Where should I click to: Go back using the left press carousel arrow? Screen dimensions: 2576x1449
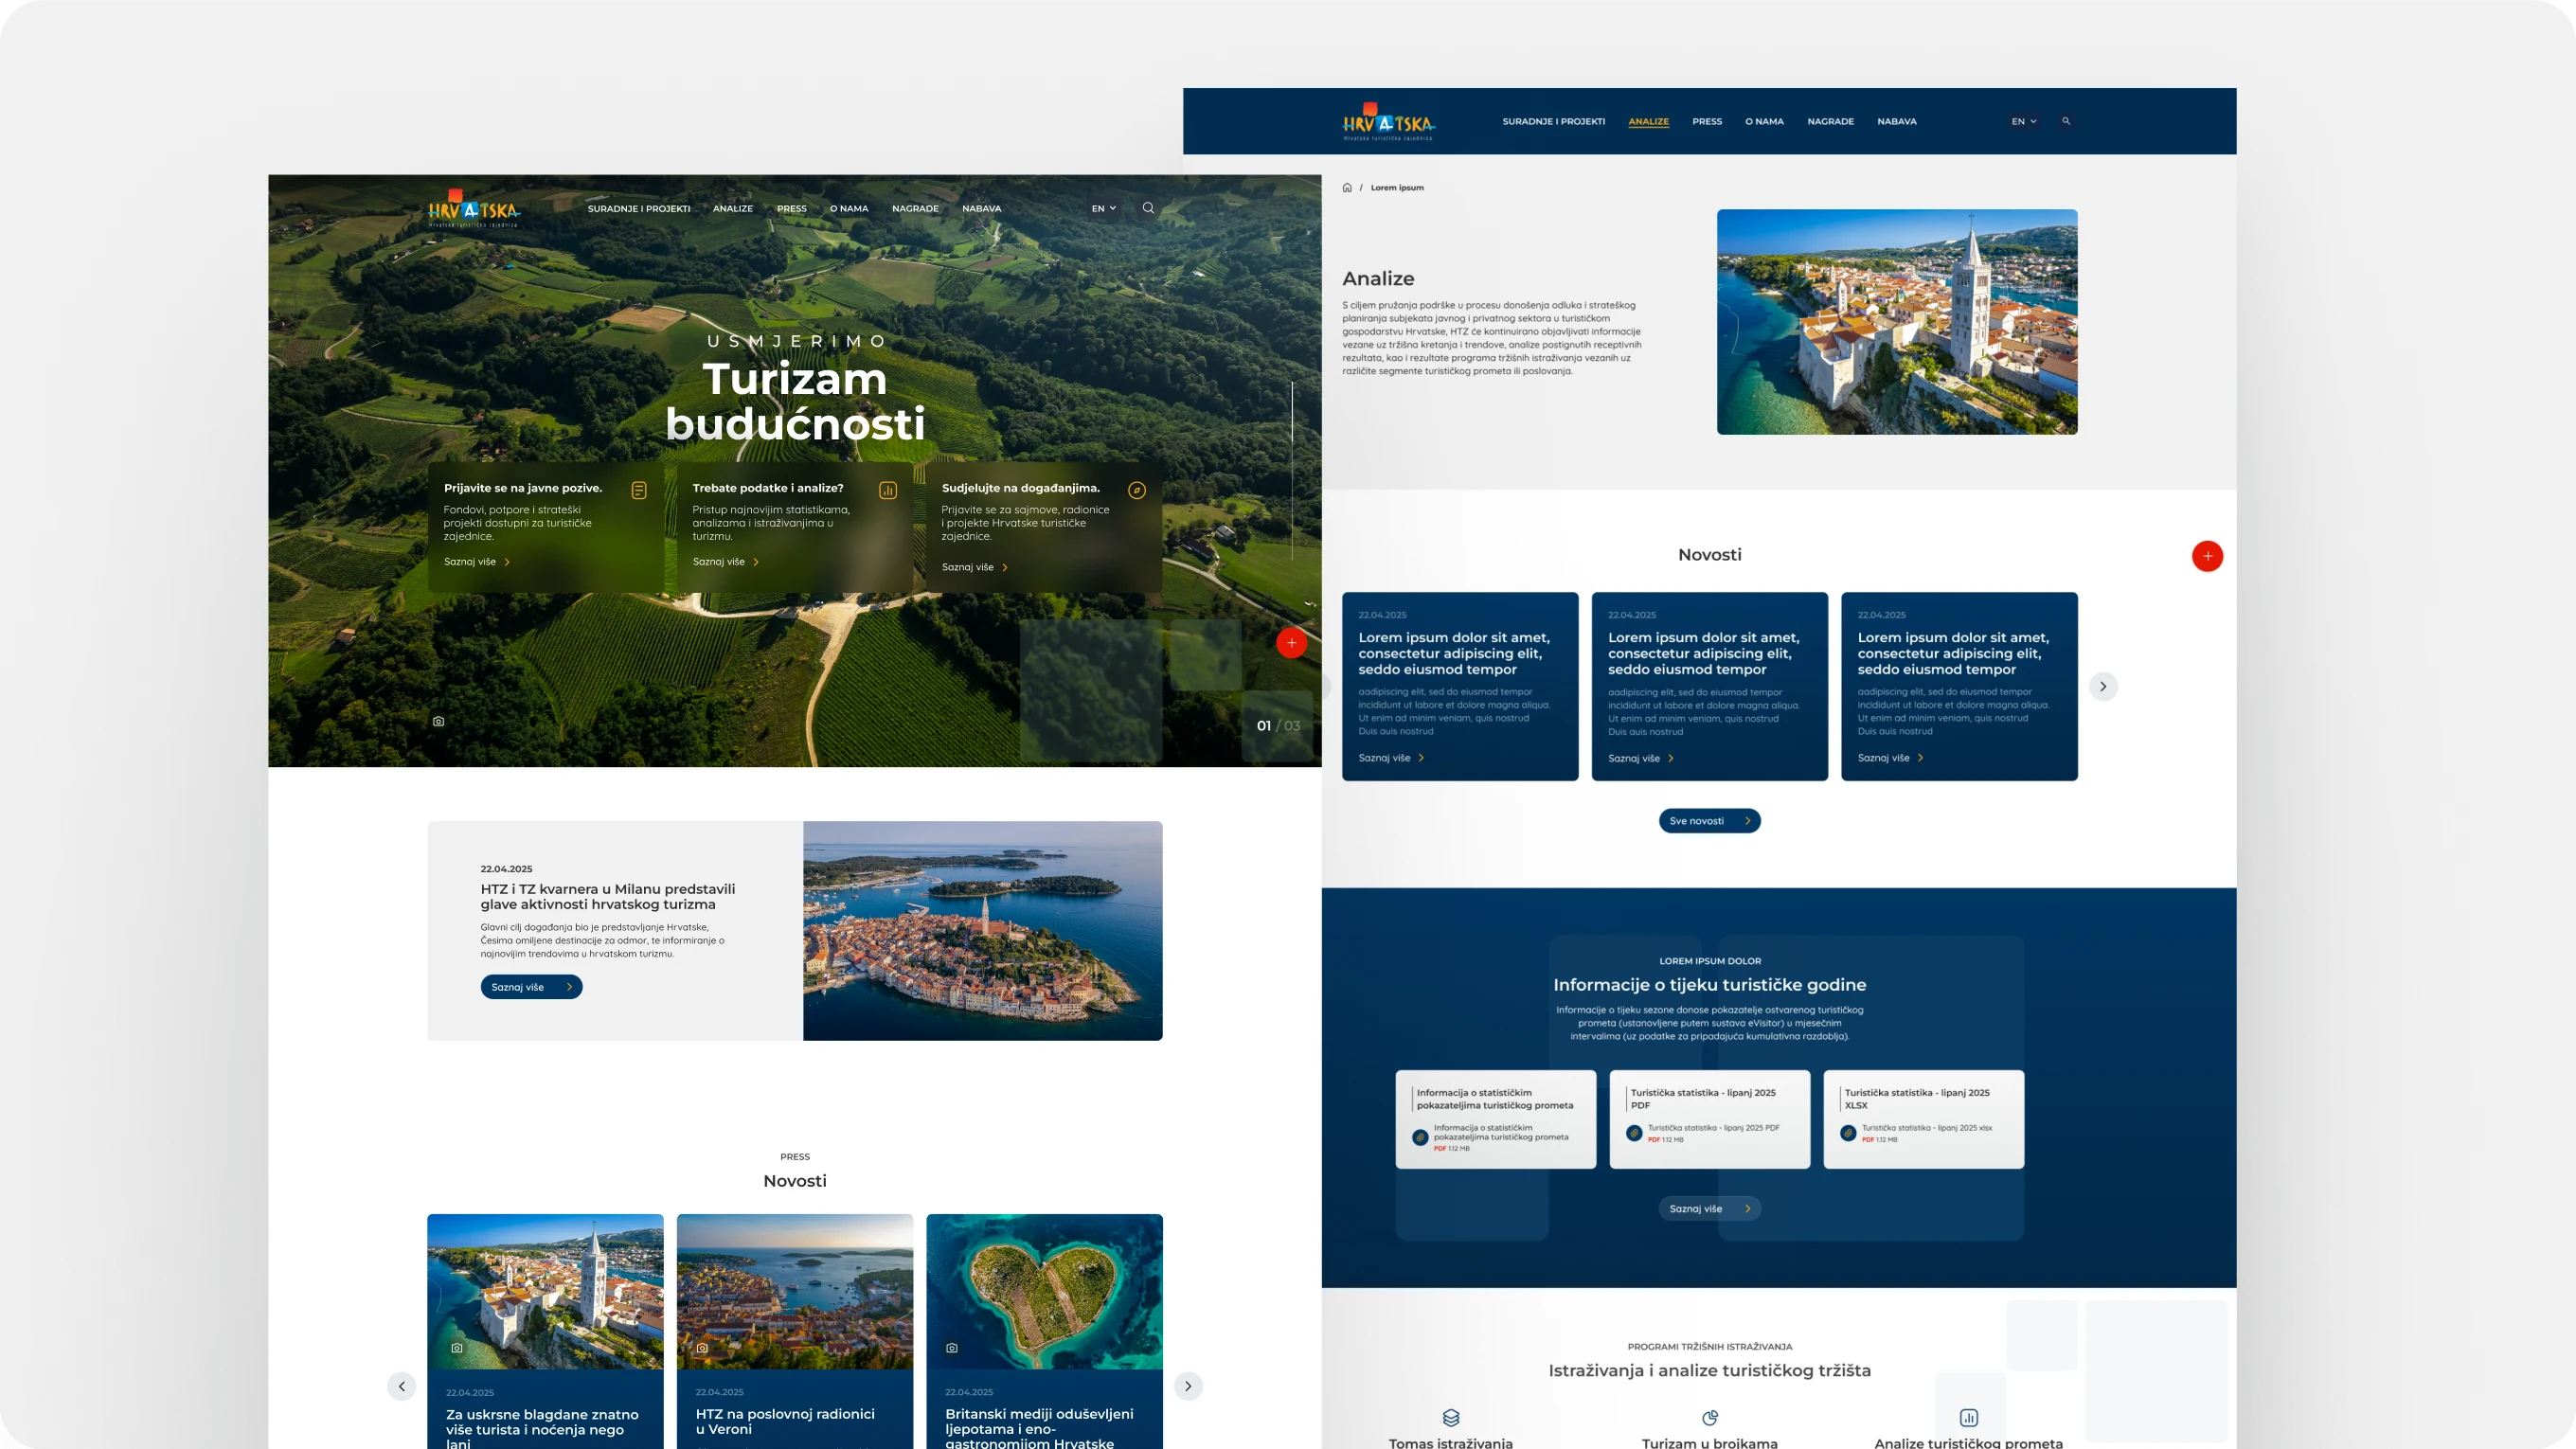[x=402, y=1387]
